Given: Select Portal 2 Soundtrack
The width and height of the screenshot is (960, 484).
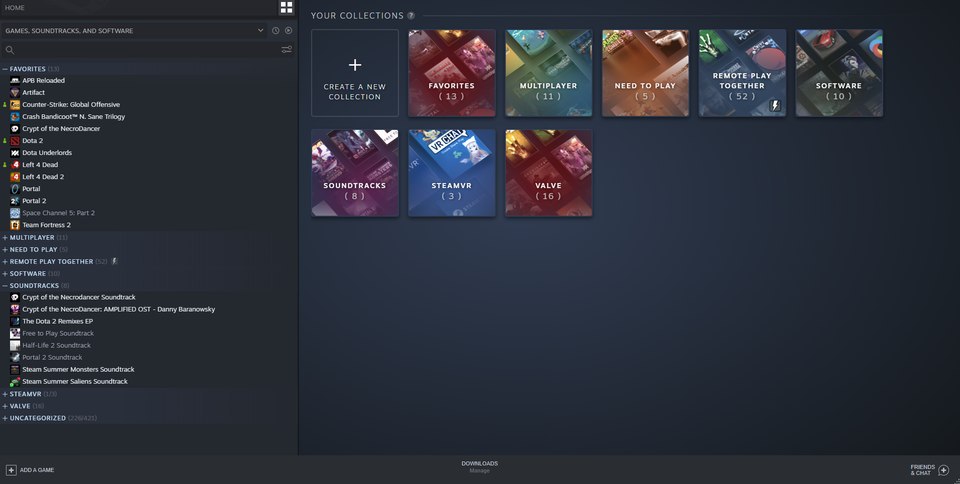Looking at the screenshot, I should (x=52, y=357).
